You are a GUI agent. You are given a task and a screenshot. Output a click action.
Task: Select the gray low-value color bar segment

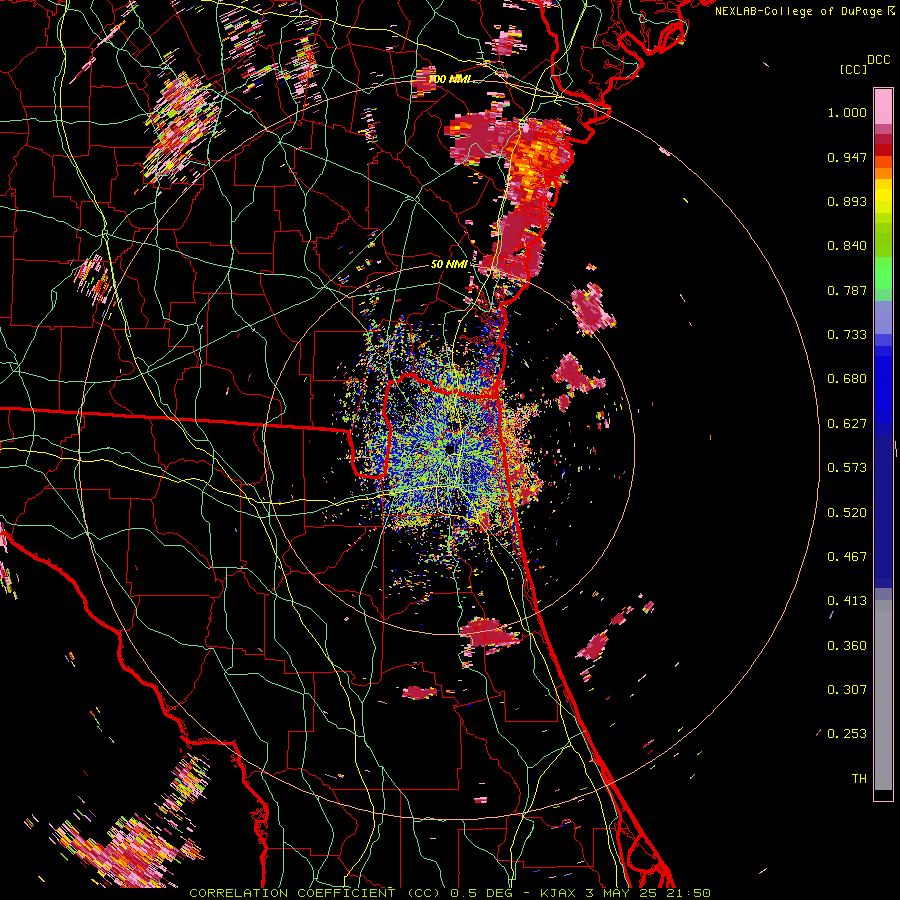click(883, 695)
